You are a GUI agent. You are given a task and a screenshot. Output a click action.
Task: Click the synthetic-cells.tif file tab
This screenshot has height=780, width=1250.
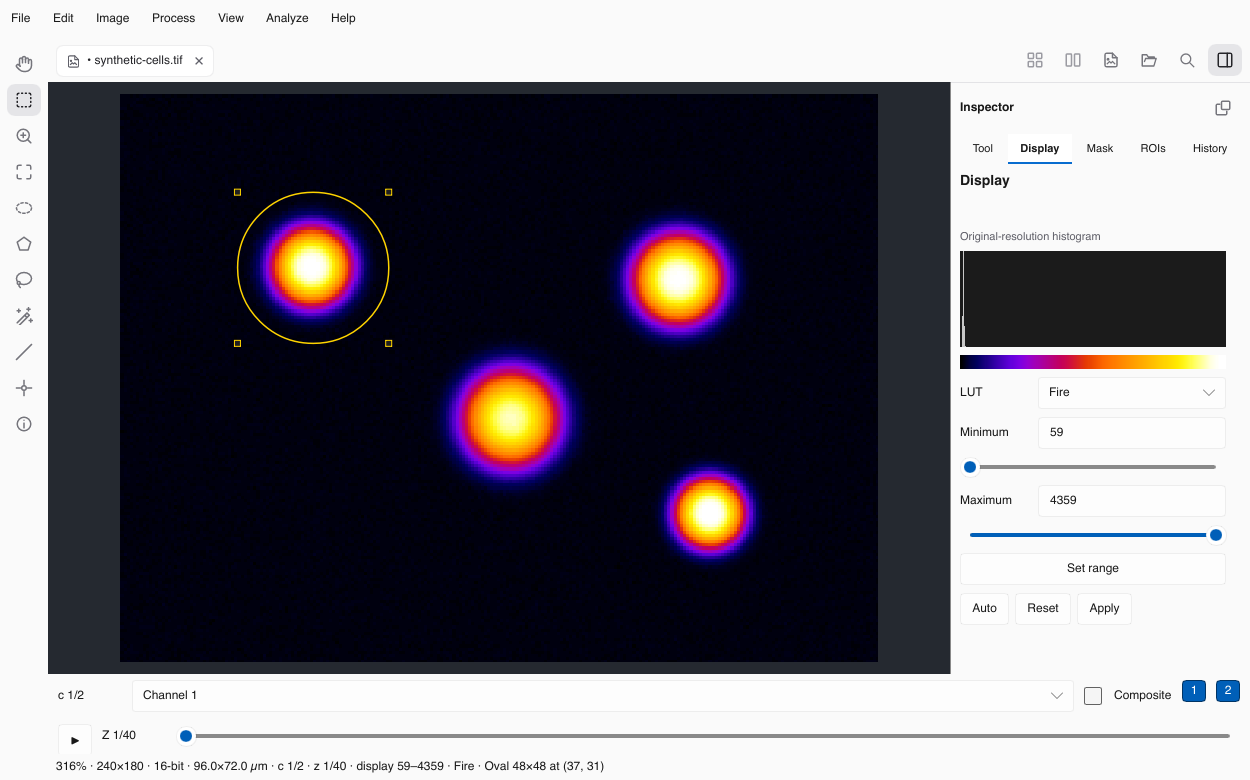tap(135, 61)
